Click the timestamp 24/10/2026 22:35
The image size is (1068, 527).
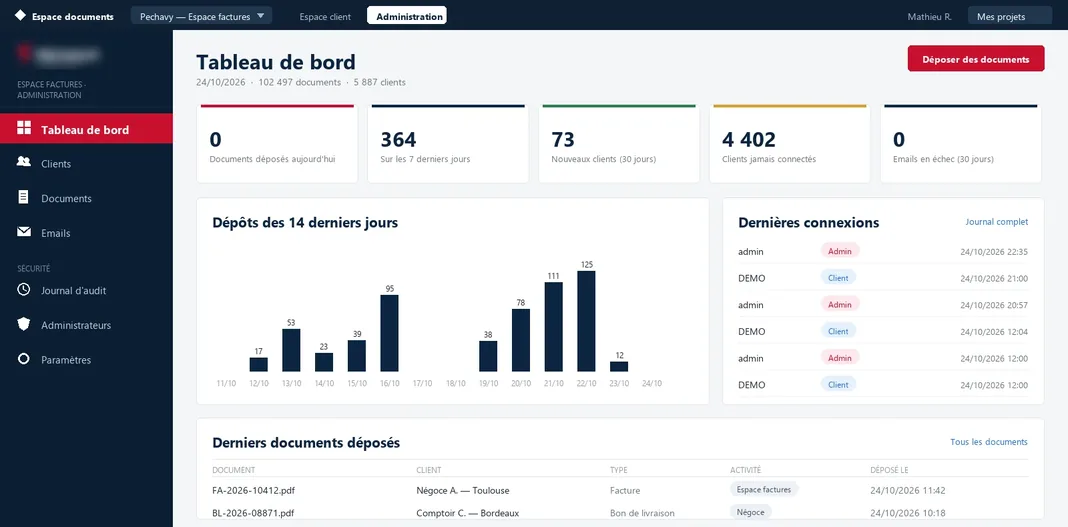994,252
